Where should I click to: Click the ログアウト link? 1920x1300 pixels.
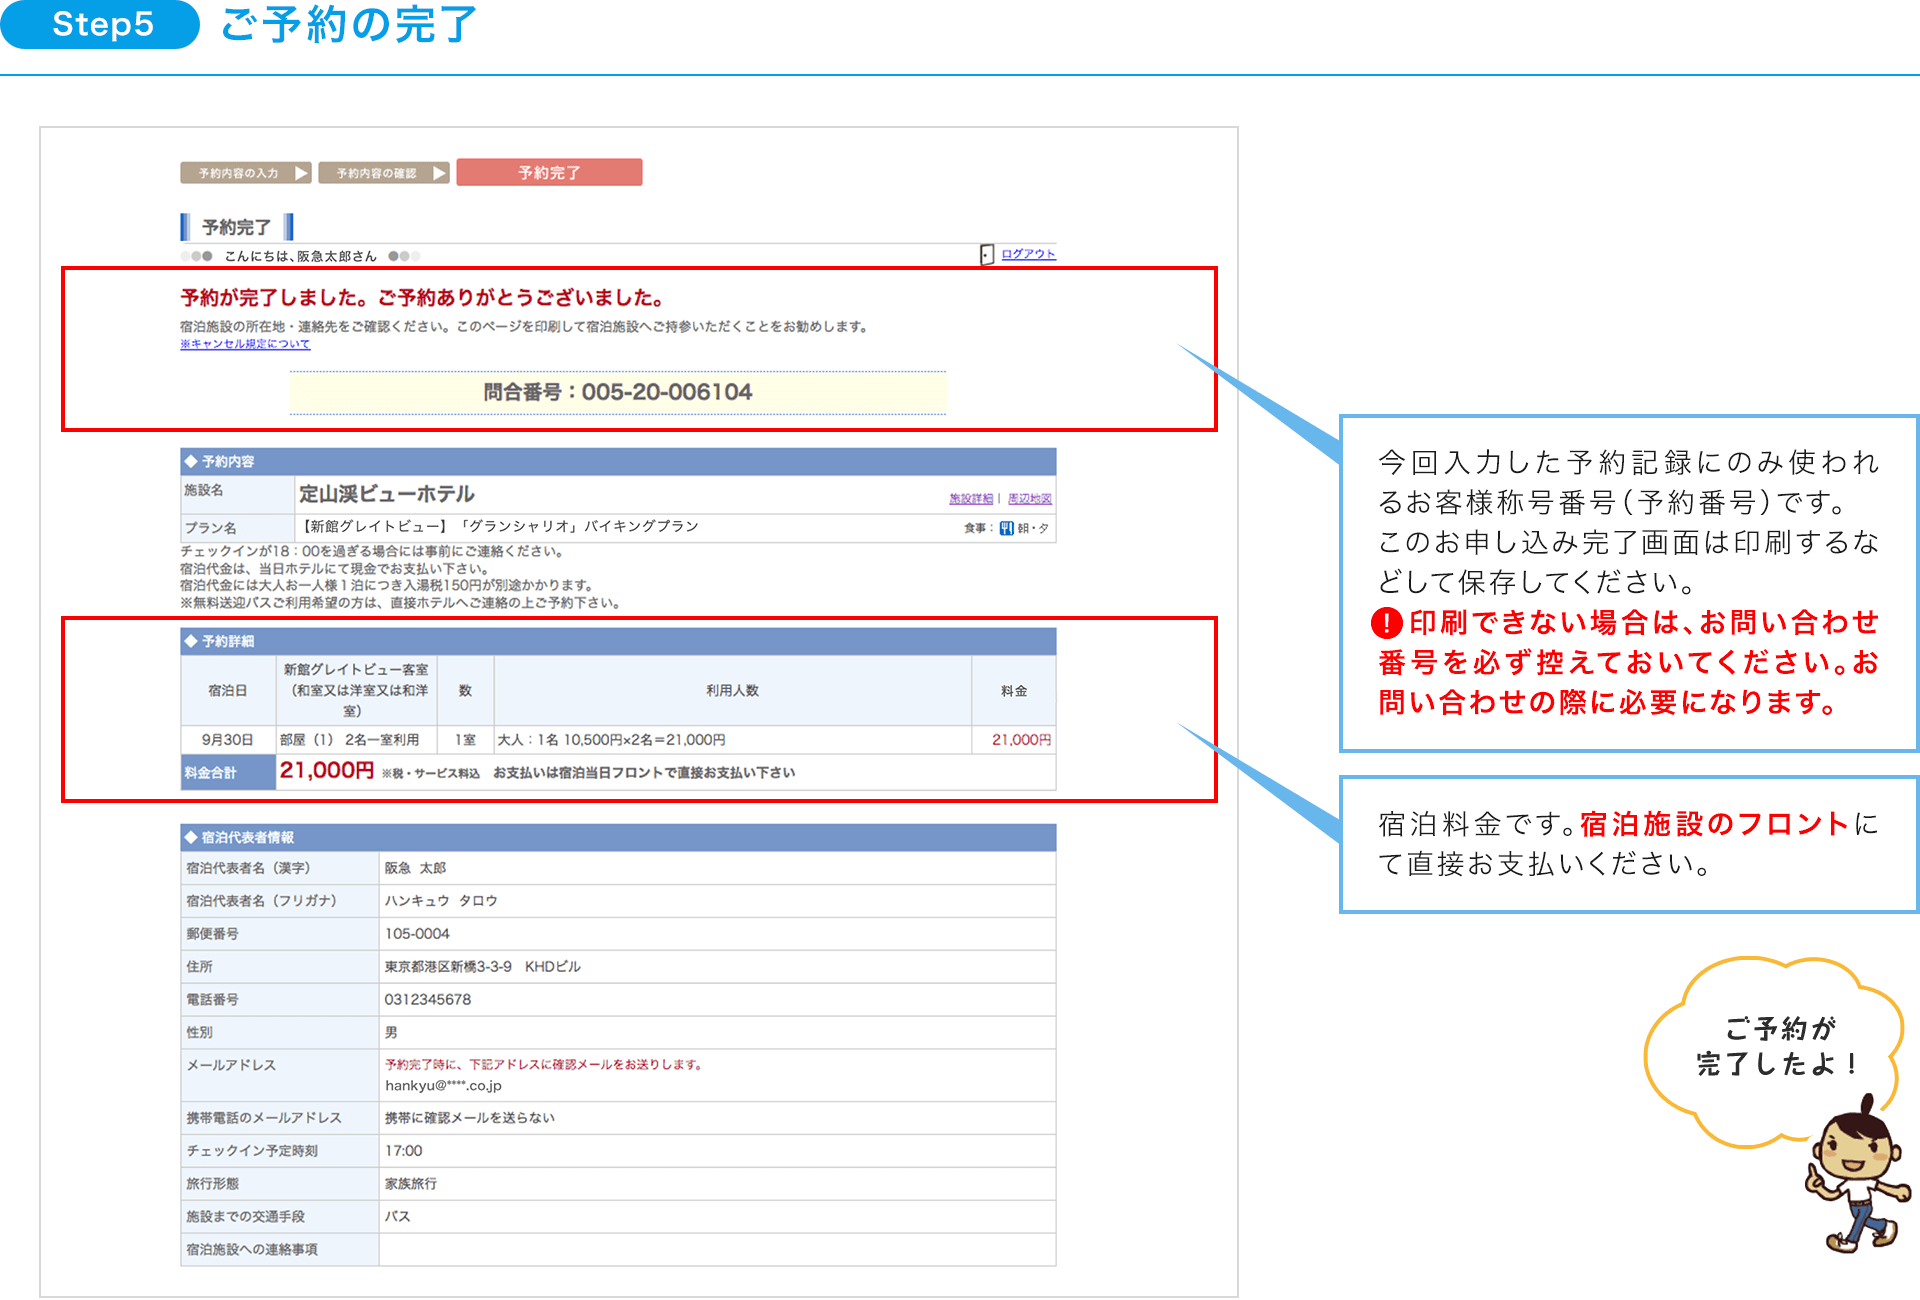pyautogui.click(x=1028, y=254)
